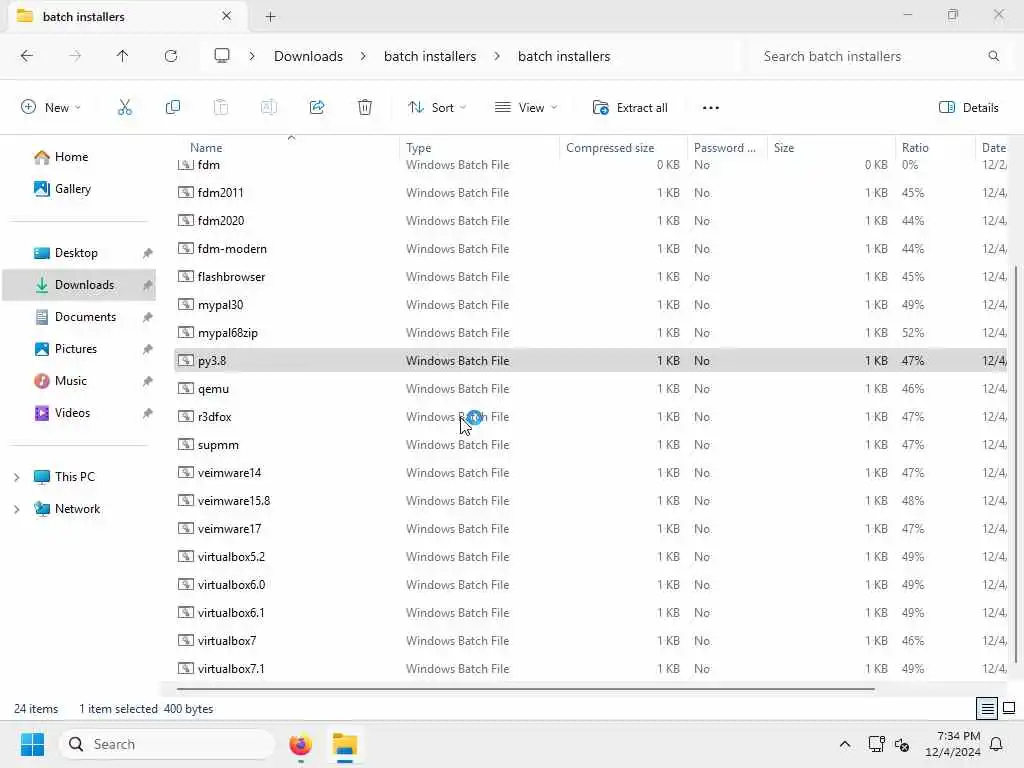Switch to details list view icon

pyautogui.click(x=987, y=709)
